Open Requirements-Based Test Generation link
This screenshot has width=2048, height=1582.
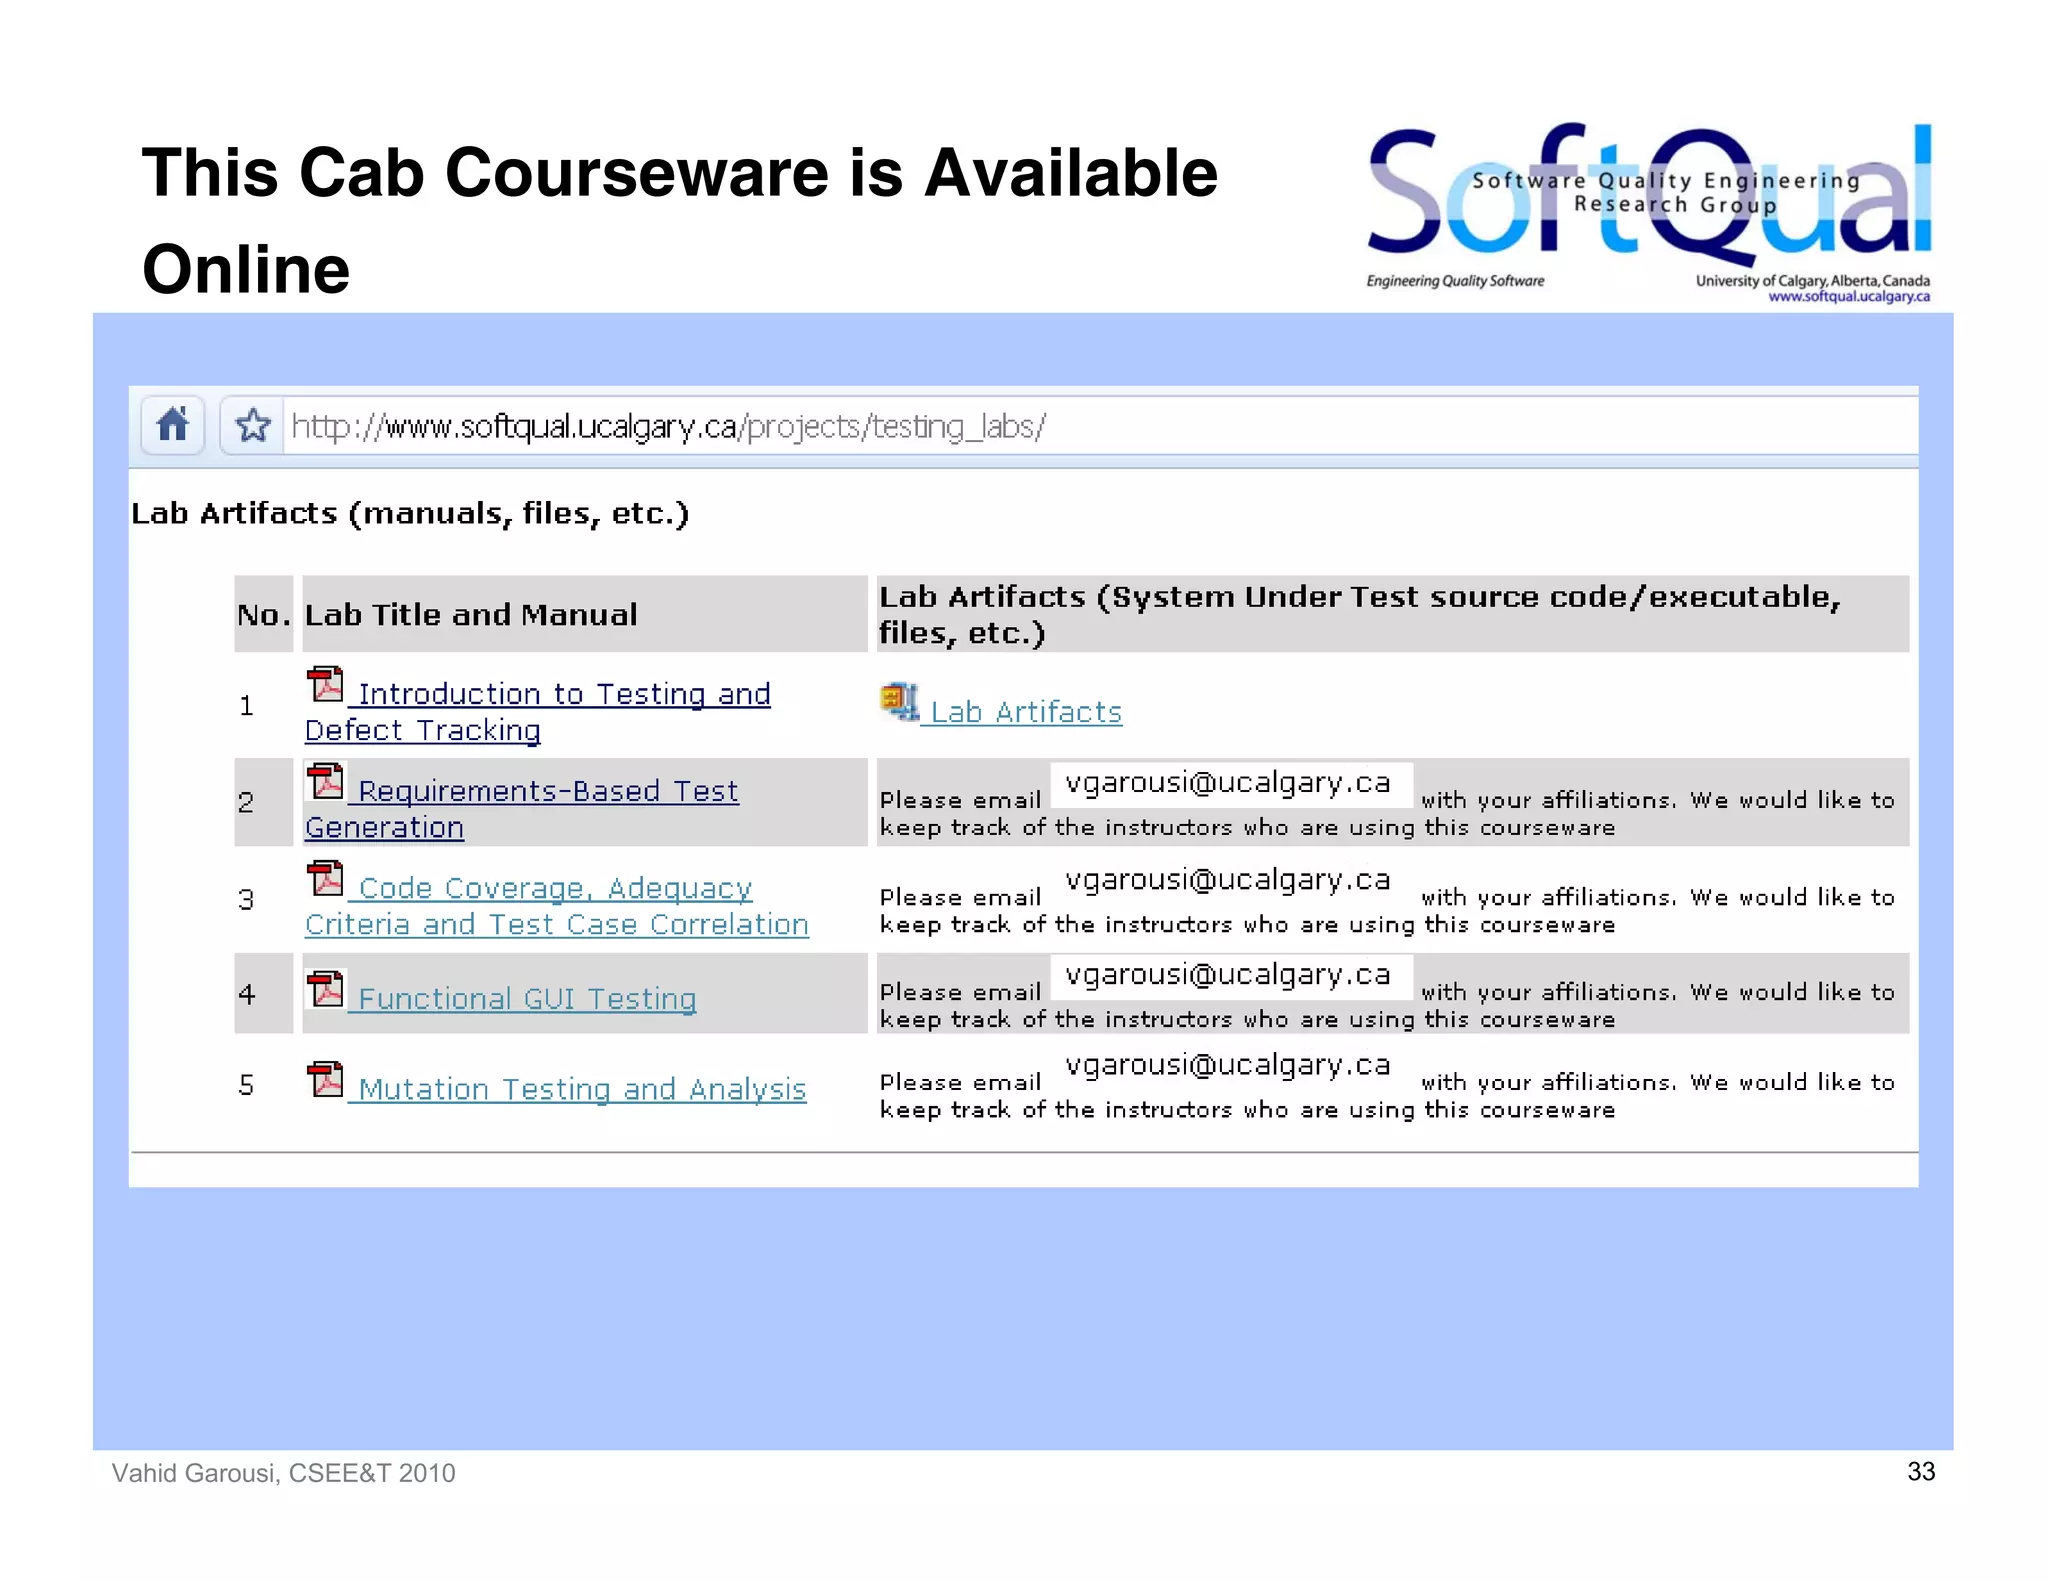522,809
